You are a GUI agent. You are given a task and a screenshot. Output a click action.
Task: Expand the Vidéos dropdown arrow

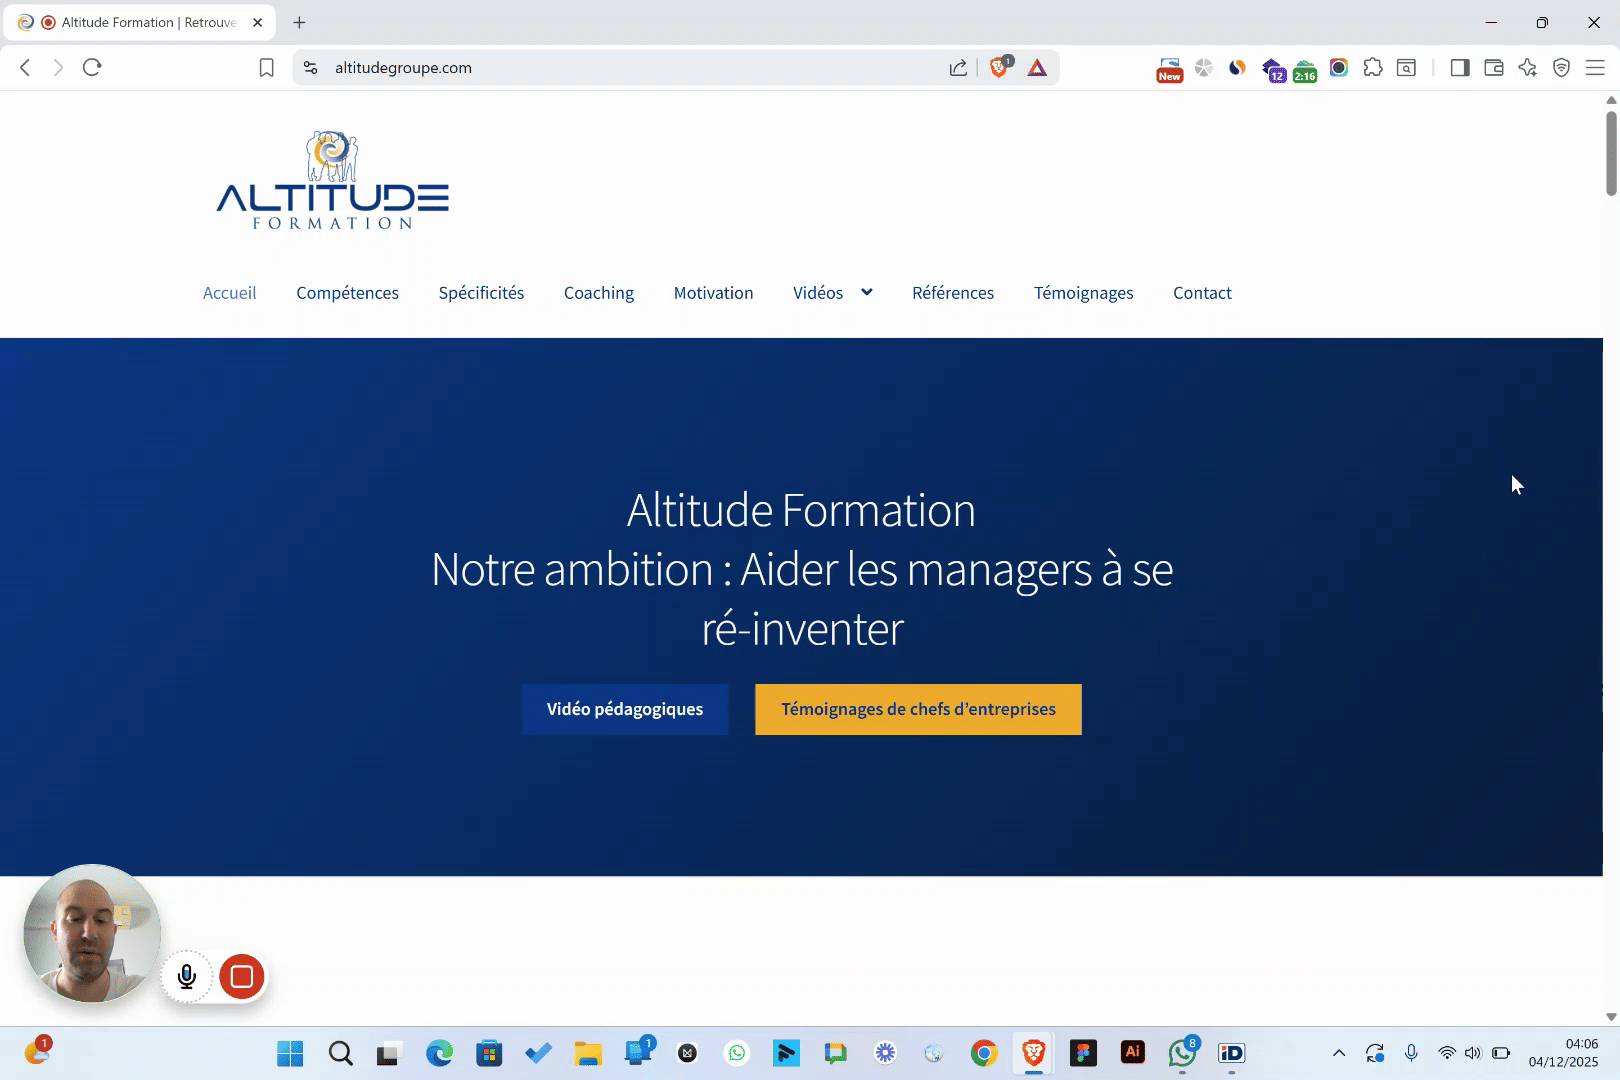866,292
